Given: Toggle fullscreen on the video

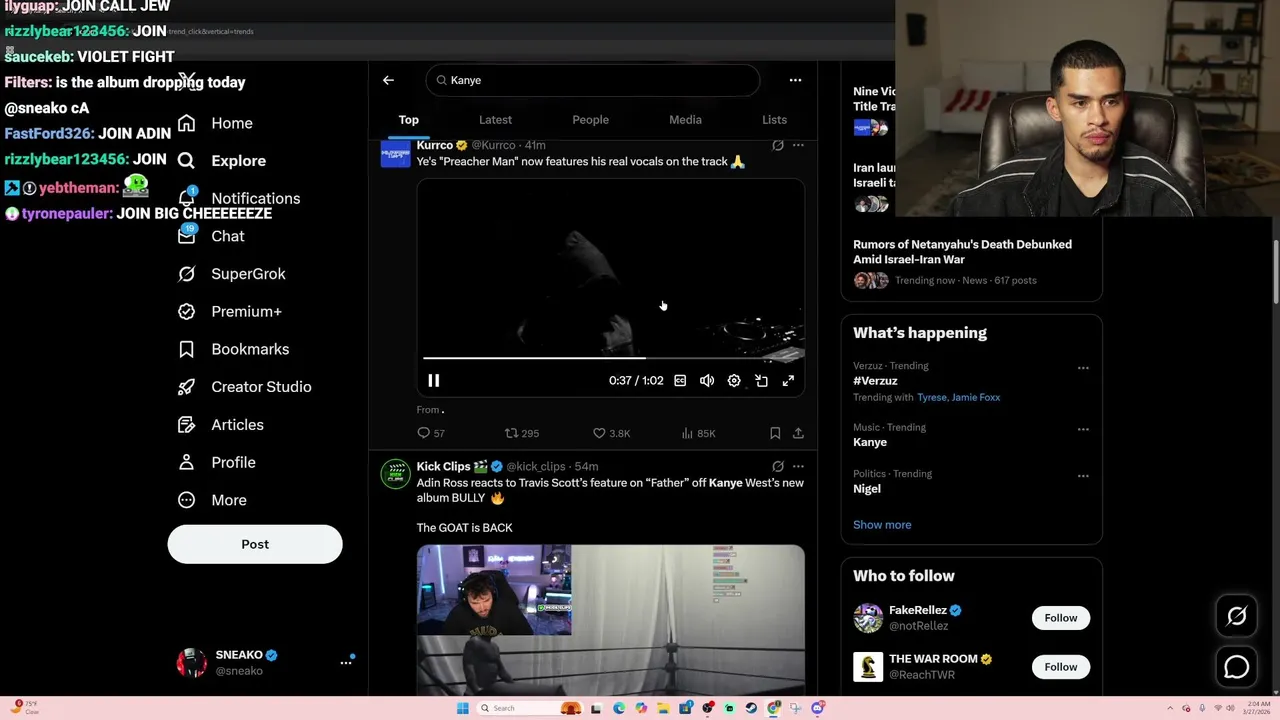Looking at the screenshot, I should coord(788,381).
